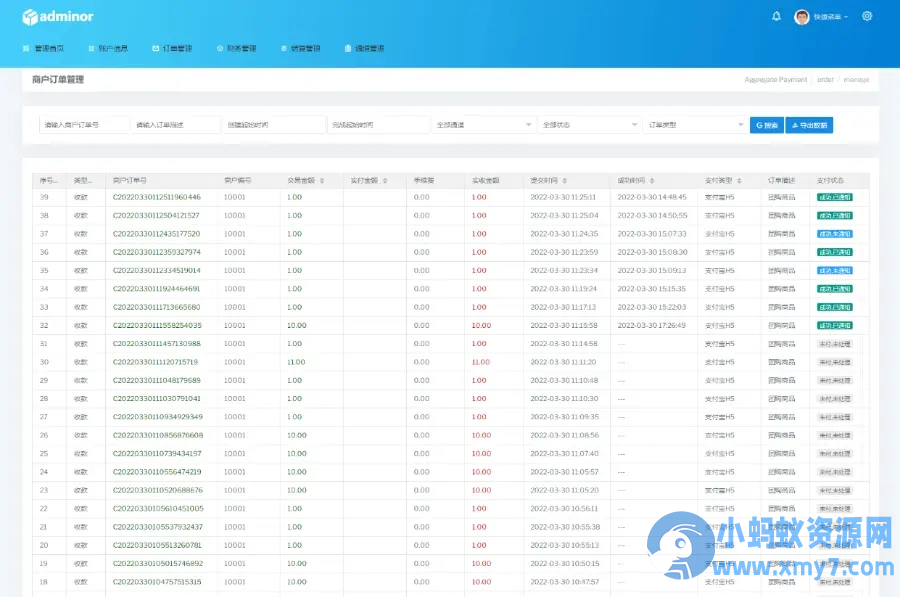
Task: Sort by the 提交时间 column arrows
Action: [565, 180]
